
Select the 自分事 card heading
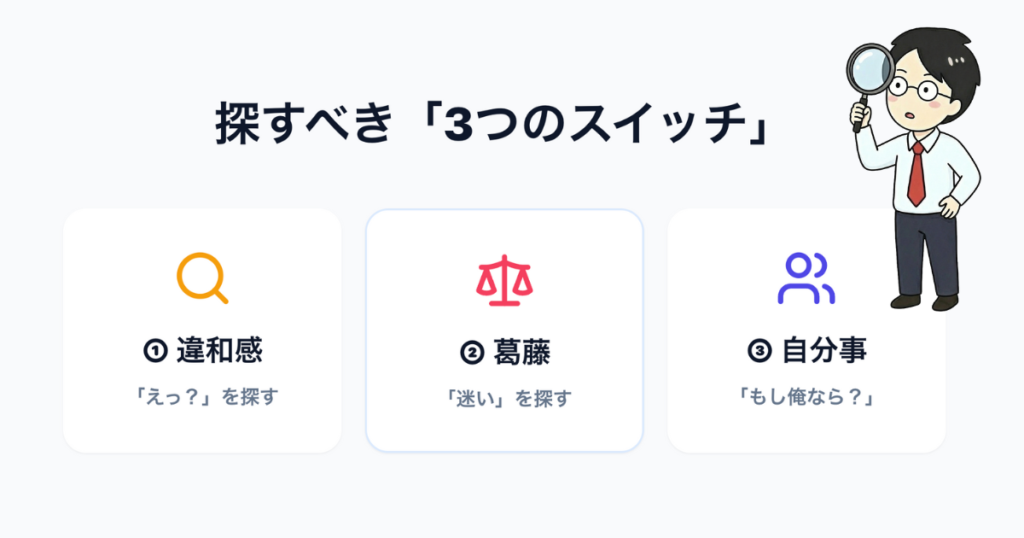tap(823, 350)
